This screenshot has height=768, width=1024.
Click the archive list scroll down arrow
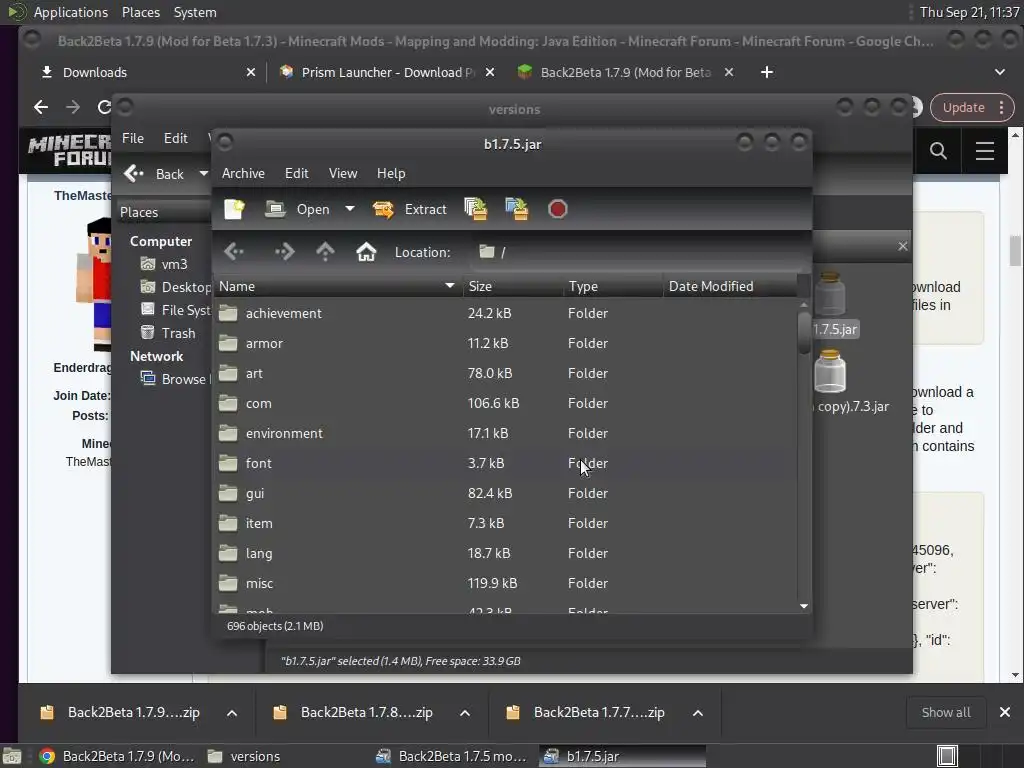[x=804, y=606]
